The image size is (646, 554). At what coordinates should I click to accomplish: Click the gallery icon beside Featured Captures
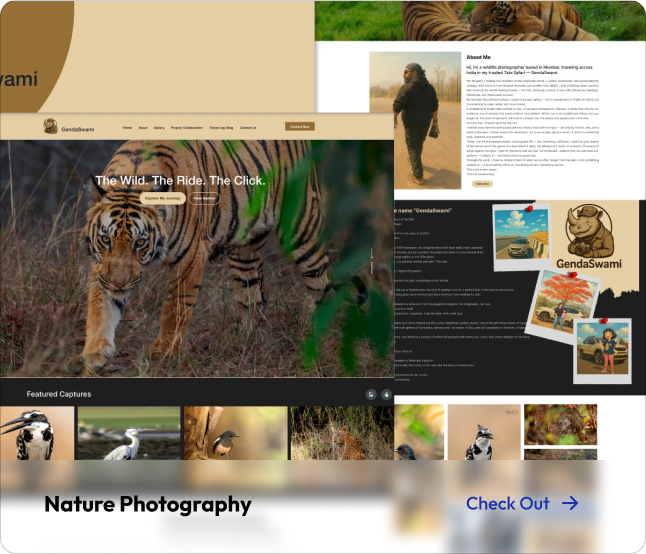[x=370, y=394]
